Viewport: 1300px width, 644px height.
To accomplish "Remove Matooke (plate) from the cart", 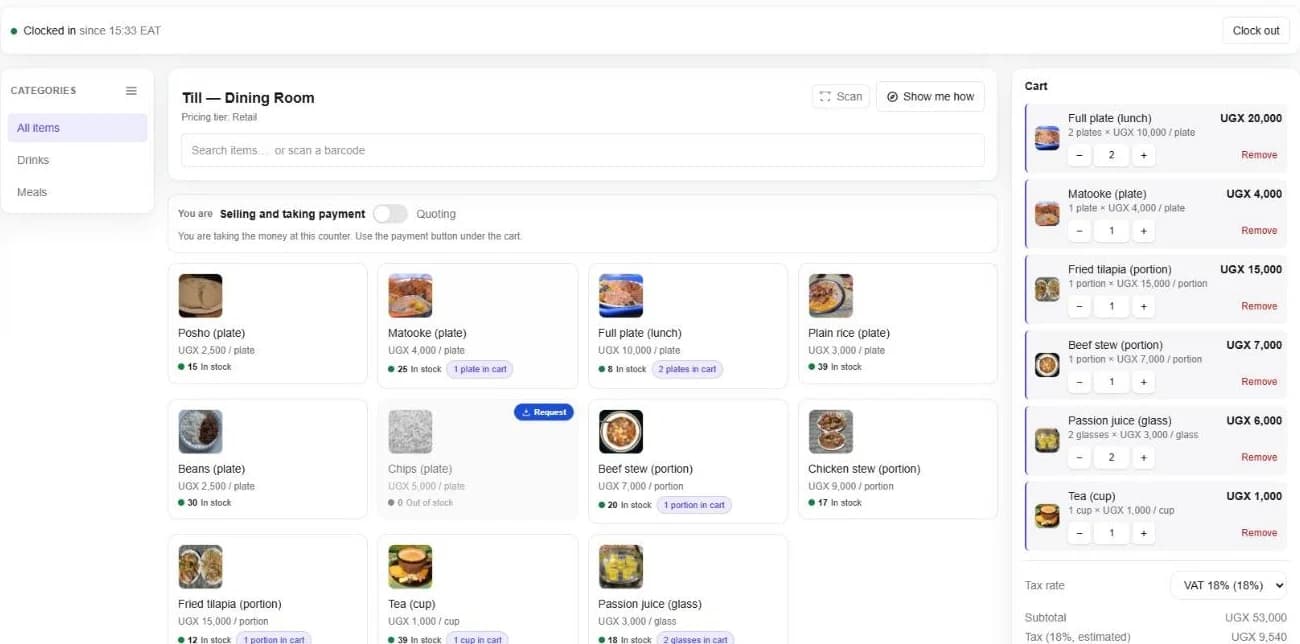I will 1259,231.
